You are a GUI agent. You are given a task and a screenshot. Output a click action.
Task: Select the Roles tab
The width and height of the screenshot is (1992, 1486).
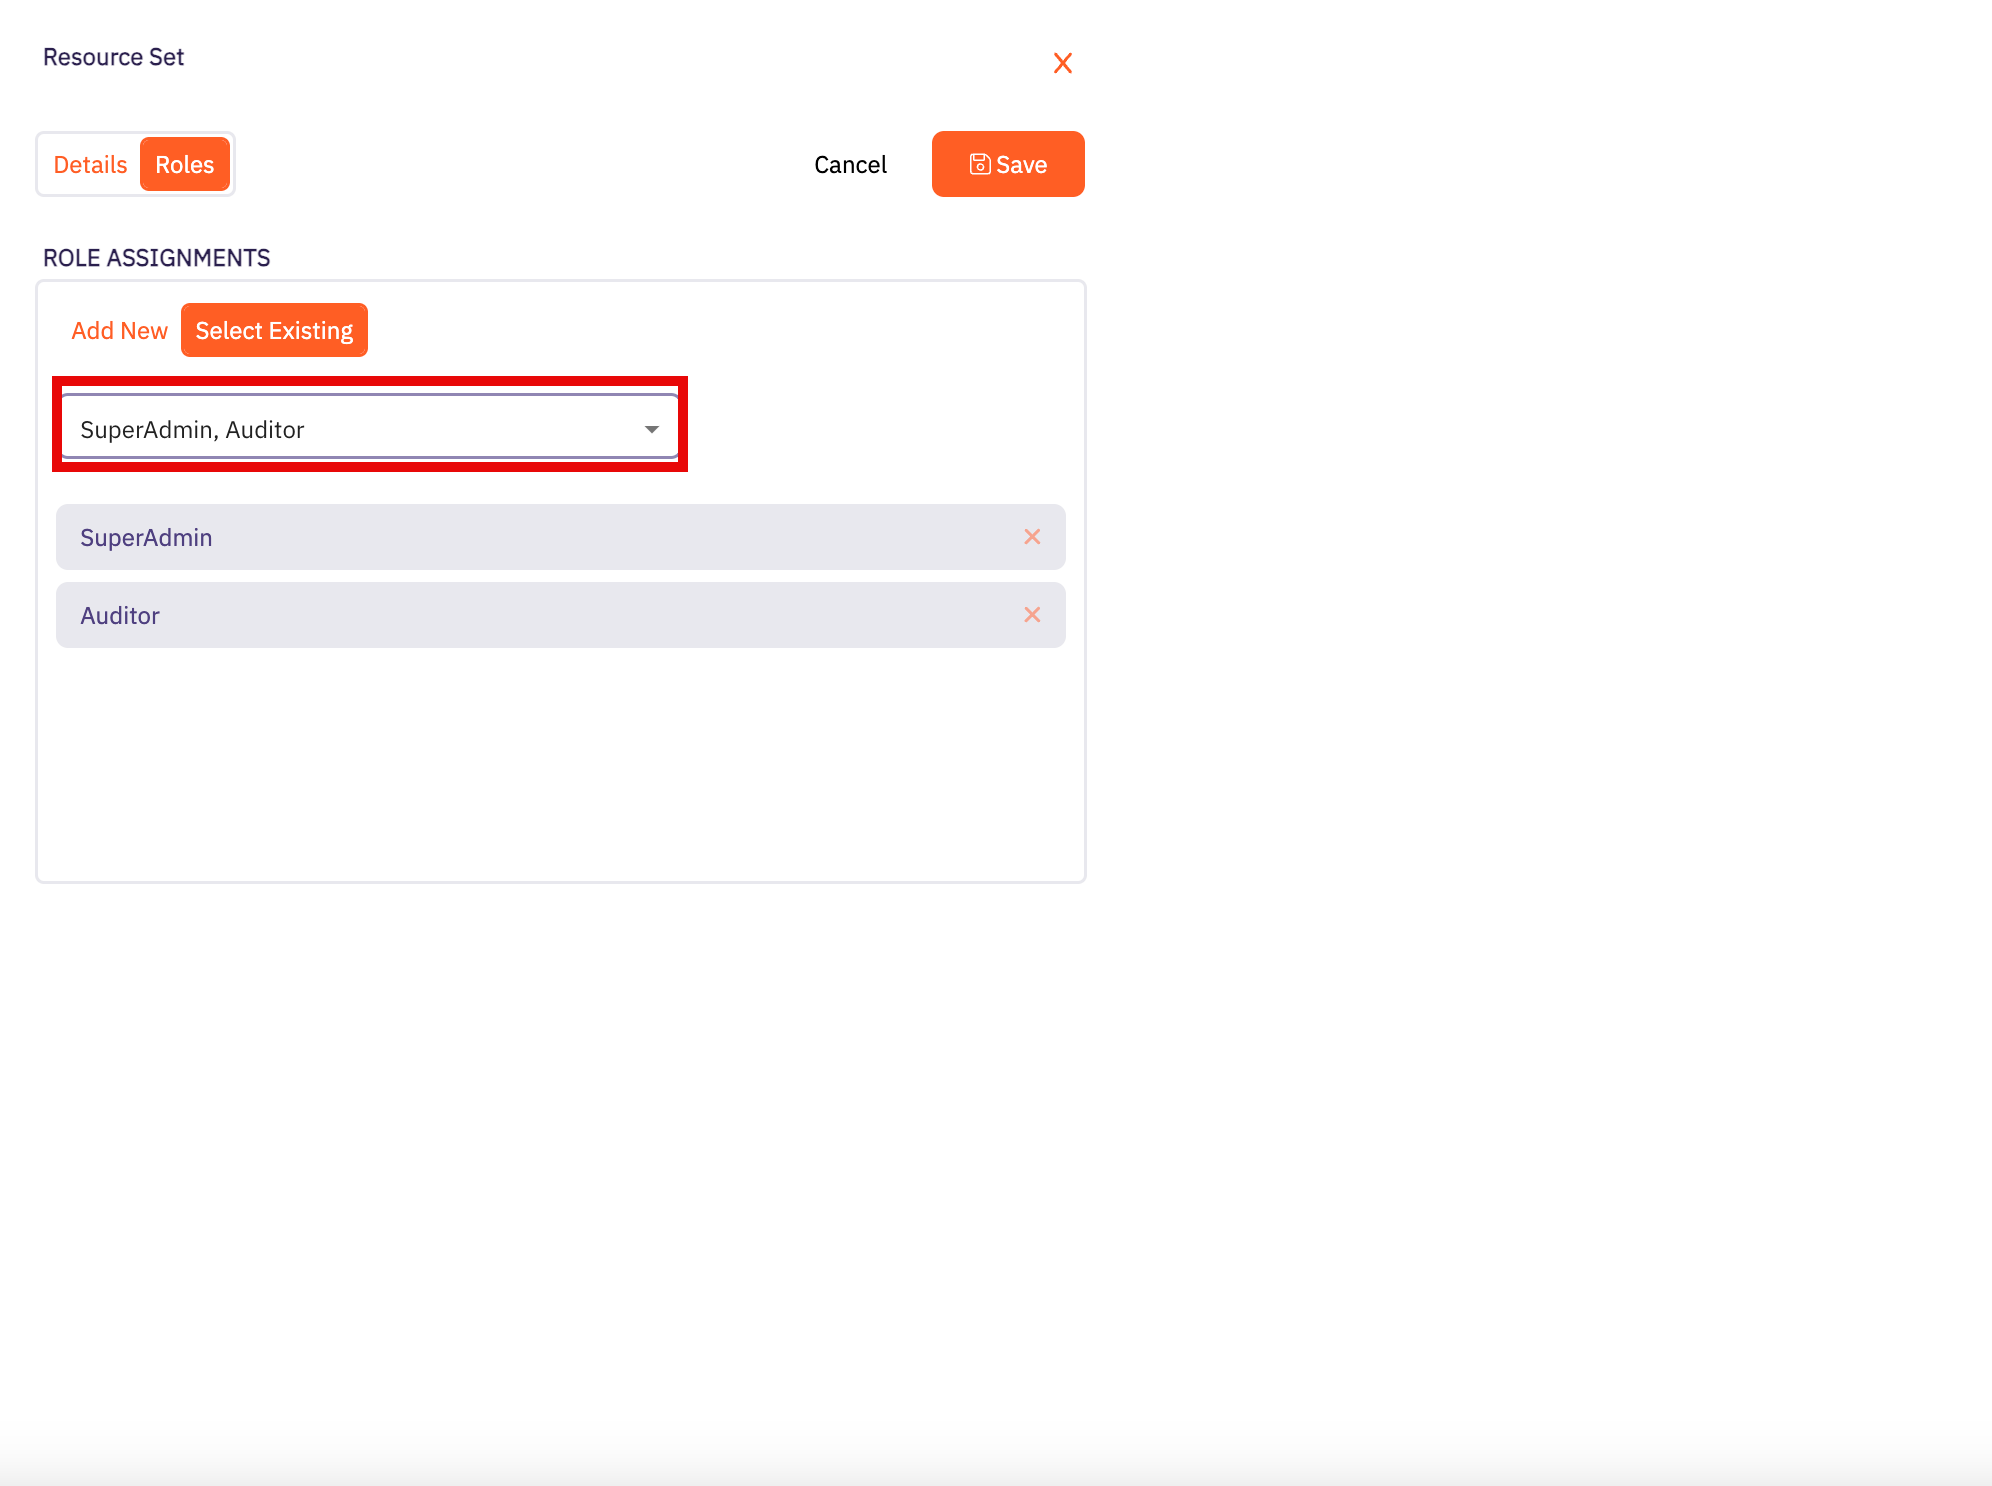pyautogui.click(x=185, y=164)
